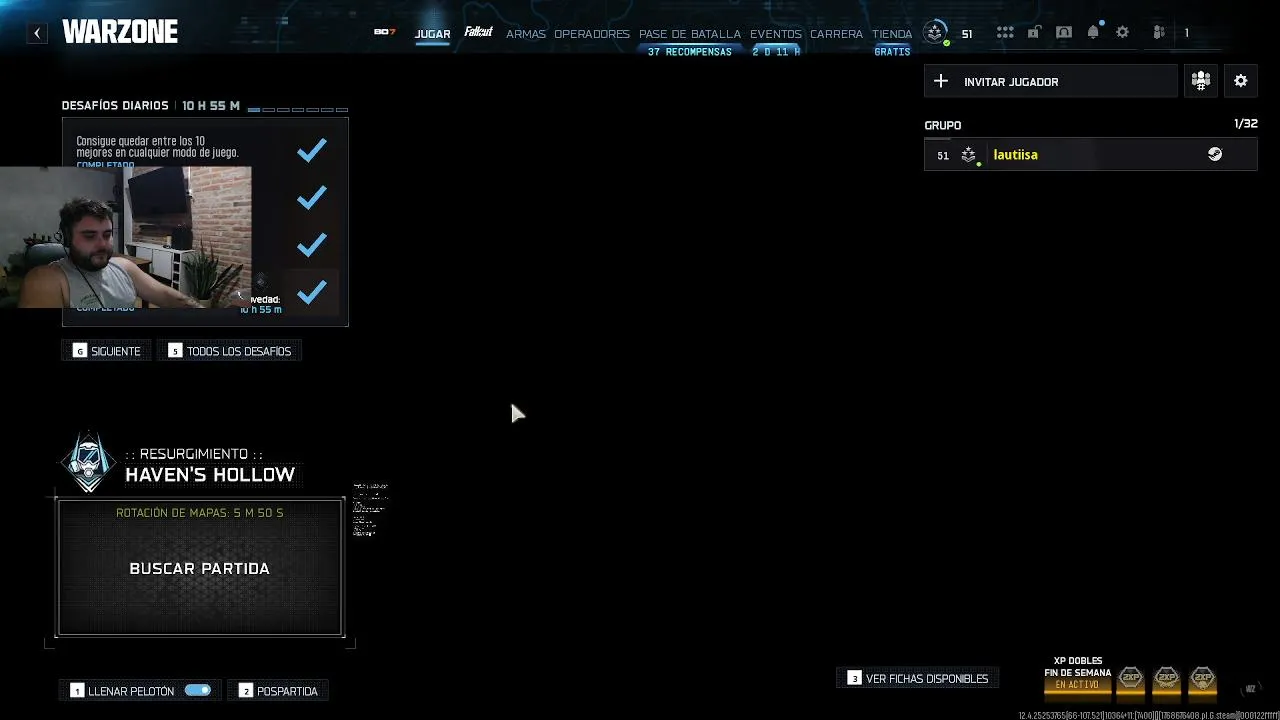Open the nine-dot grid menu icon
The width and height of the screenshot is (1280, 720).
click(1005, 33)
